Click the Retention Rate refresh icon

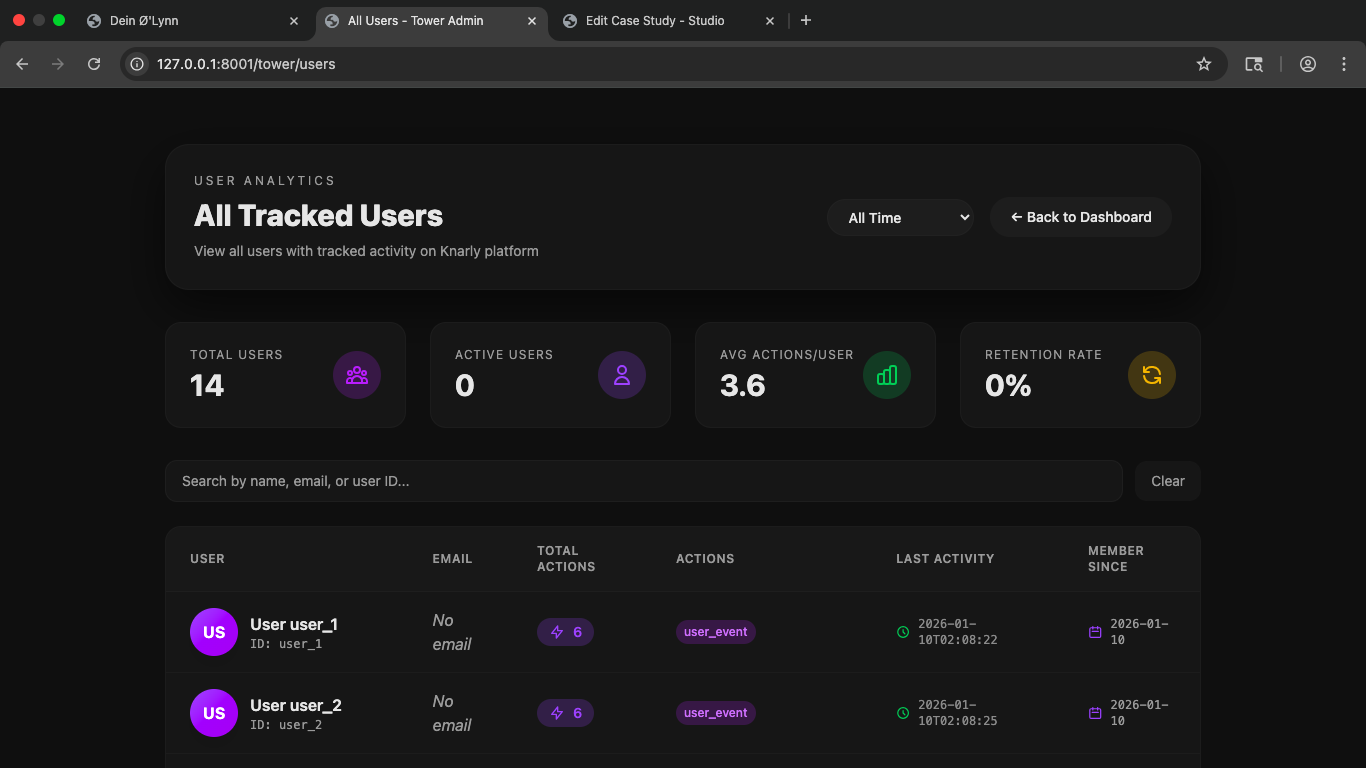click(x=1152, y=375)
